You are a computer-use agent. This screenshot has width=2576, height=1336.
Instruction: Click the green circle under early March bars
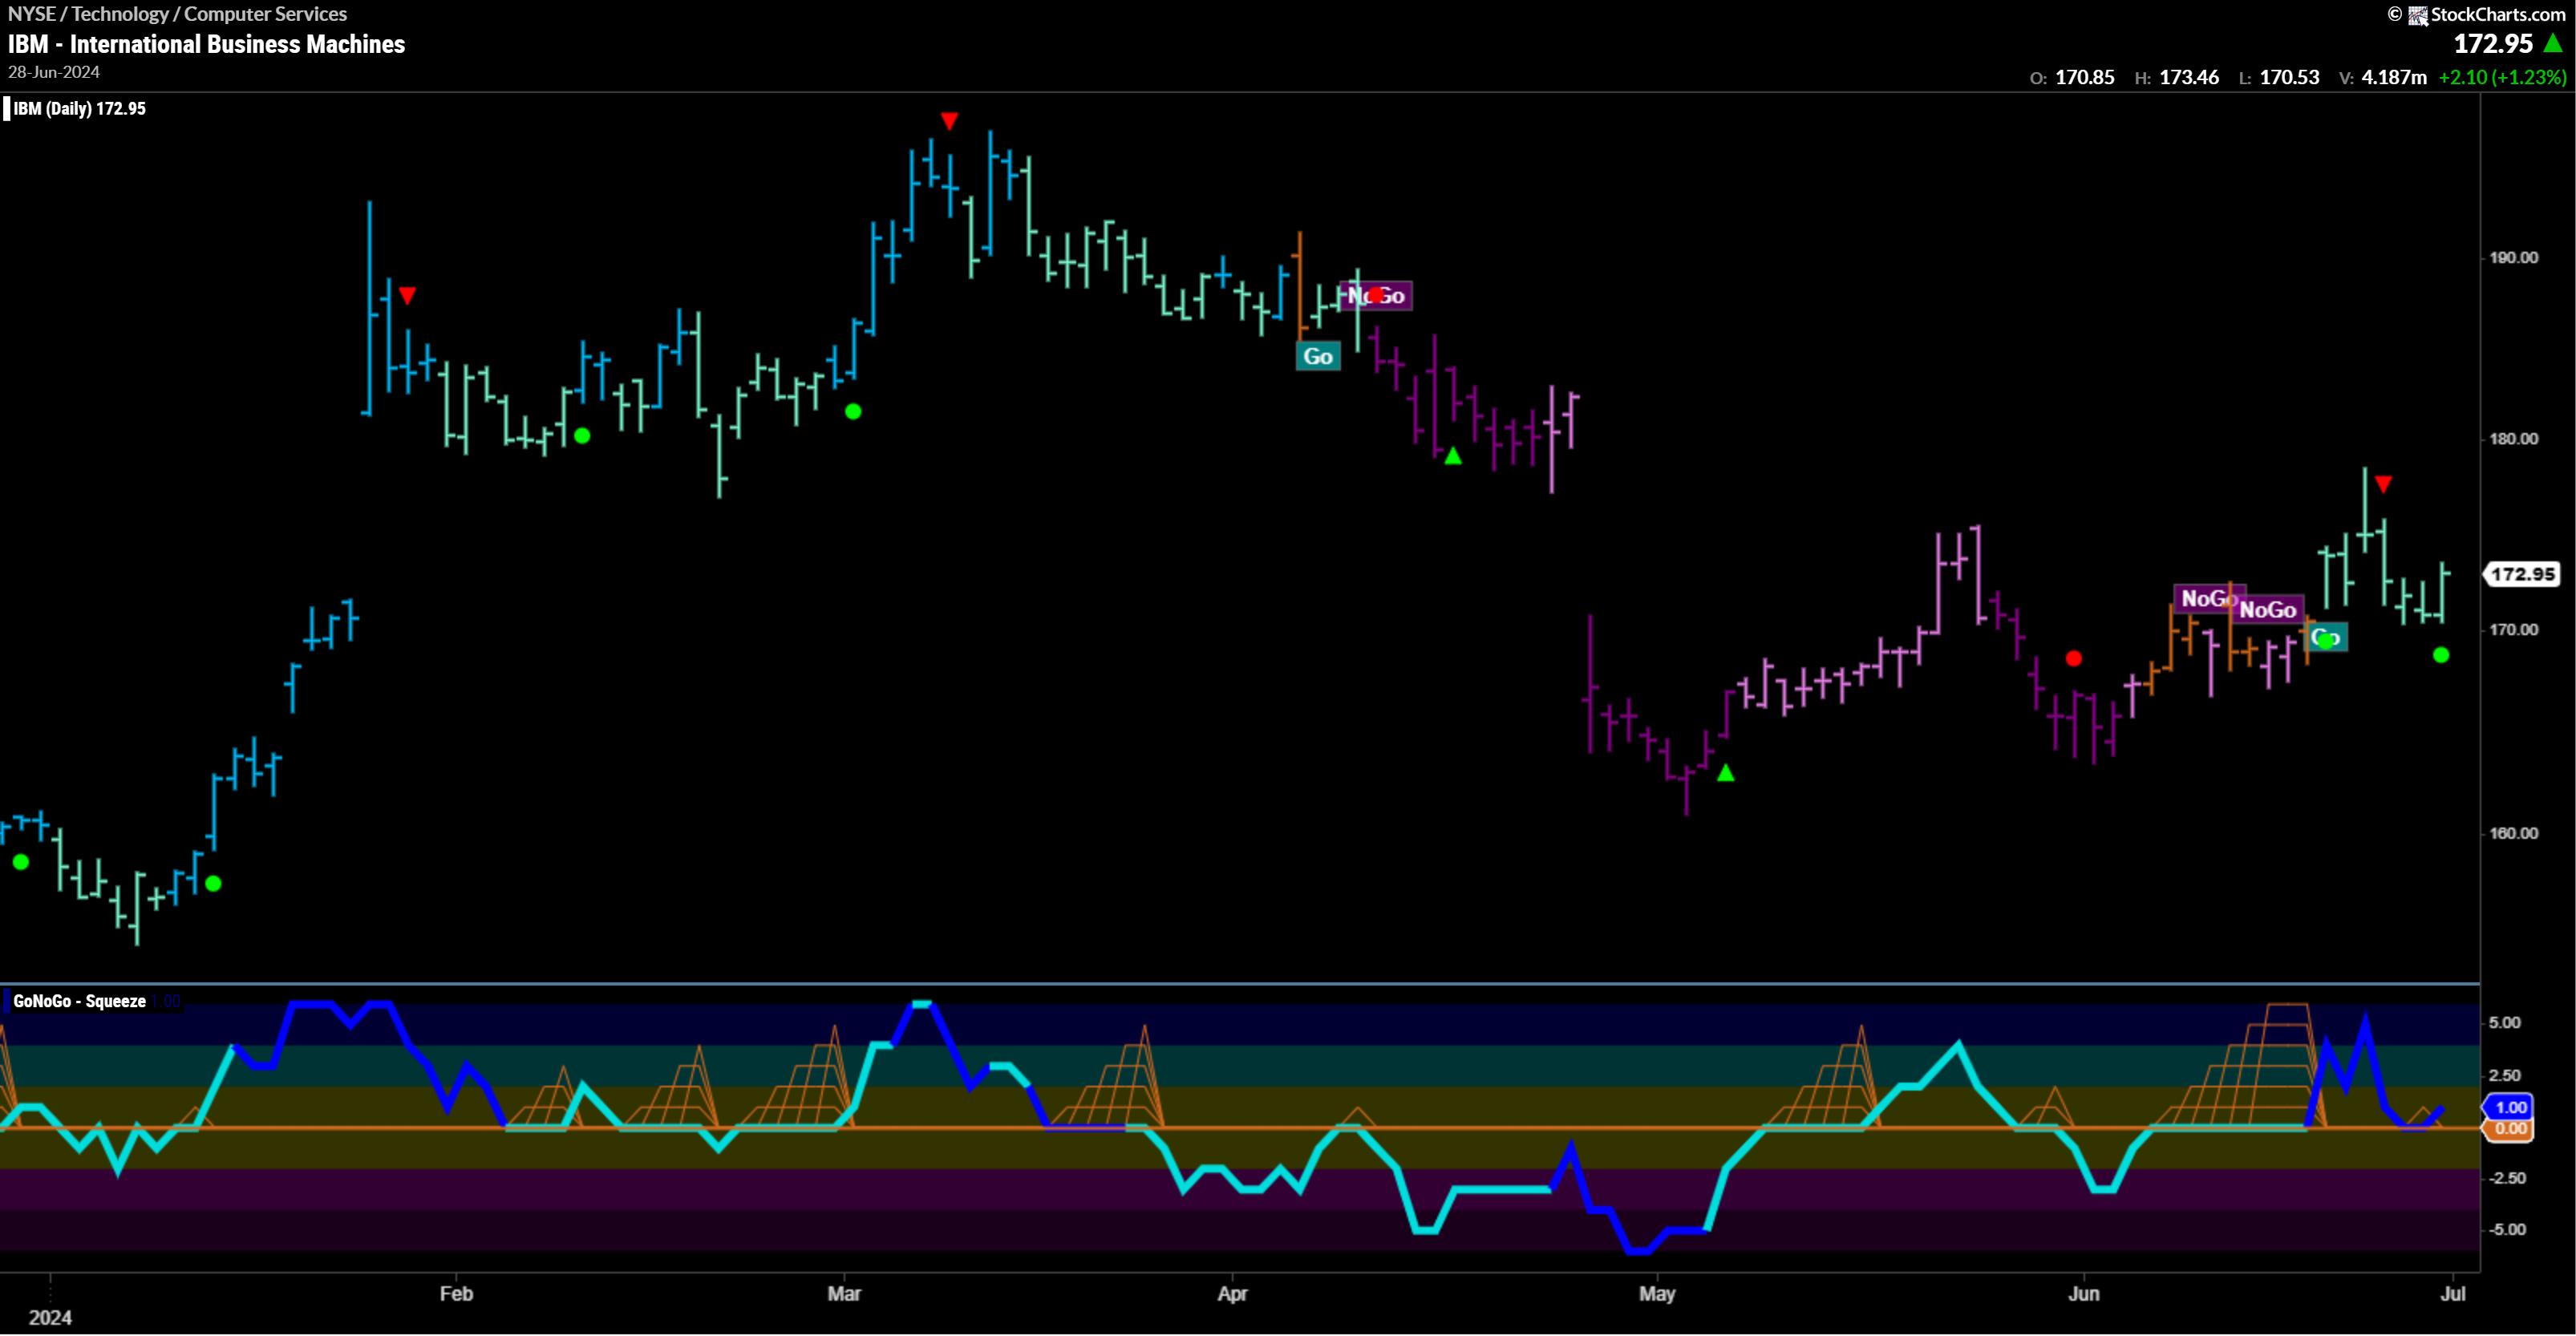pyautogui.click(x=853, y=411)
